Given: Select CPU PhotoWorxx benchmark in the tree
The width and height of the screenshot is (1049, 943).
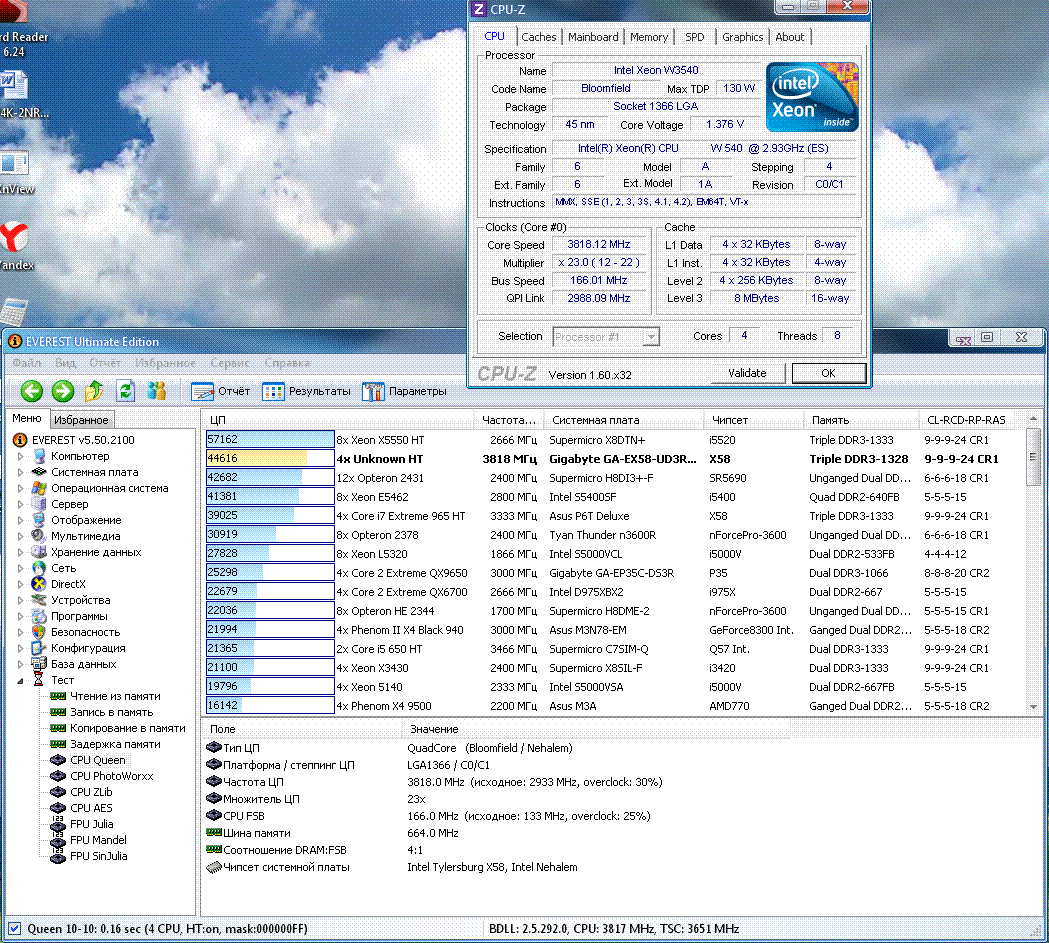Looking at the screenshot, I should coord(112,776).
